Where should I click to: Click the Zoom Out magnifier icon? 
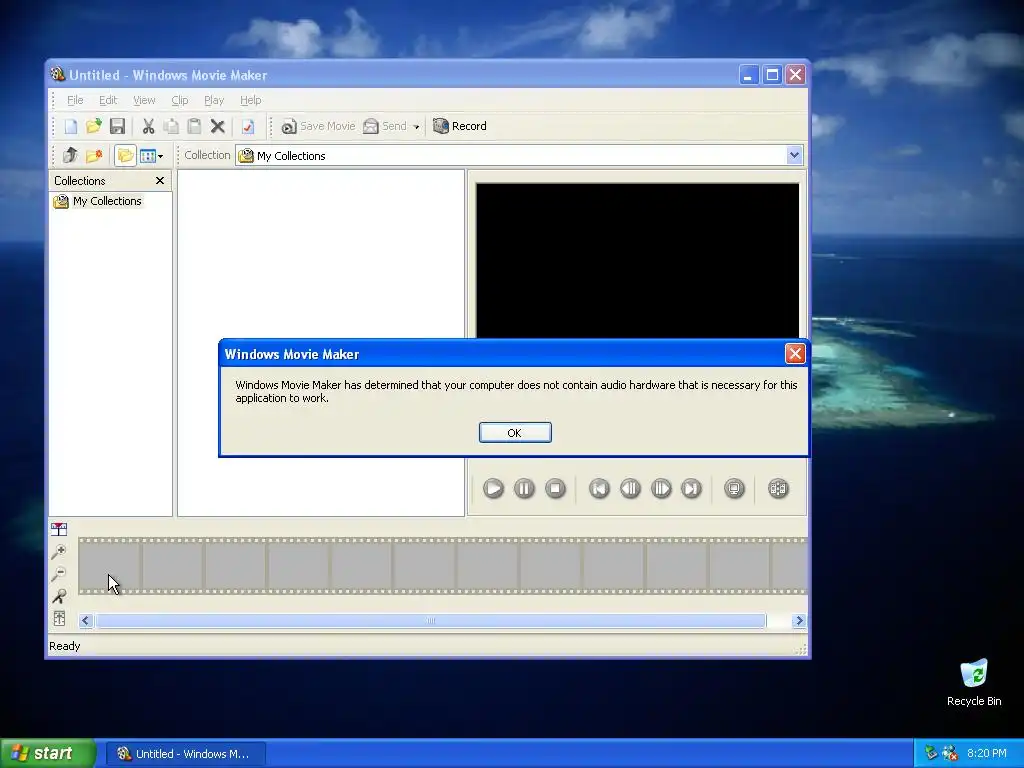pos(59,574)
